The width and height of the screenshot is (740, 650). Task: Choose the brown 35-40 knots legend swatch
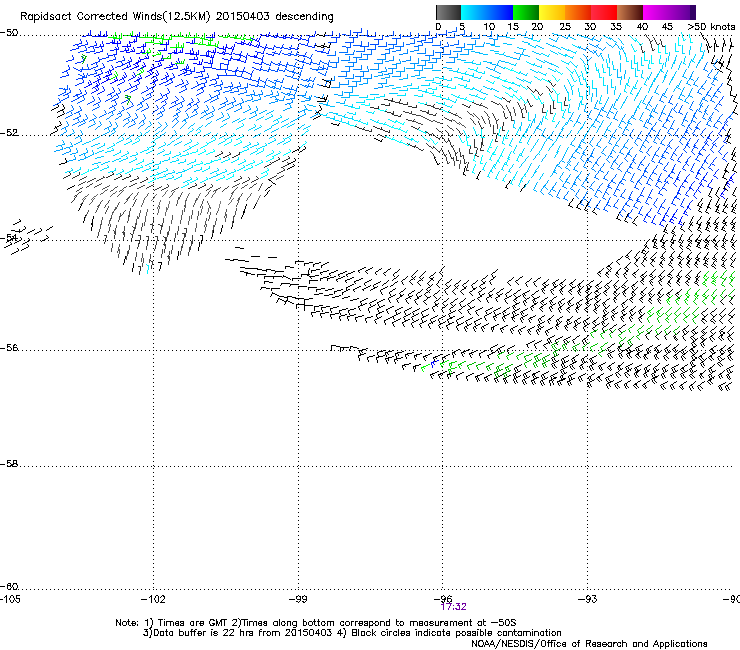630,12
